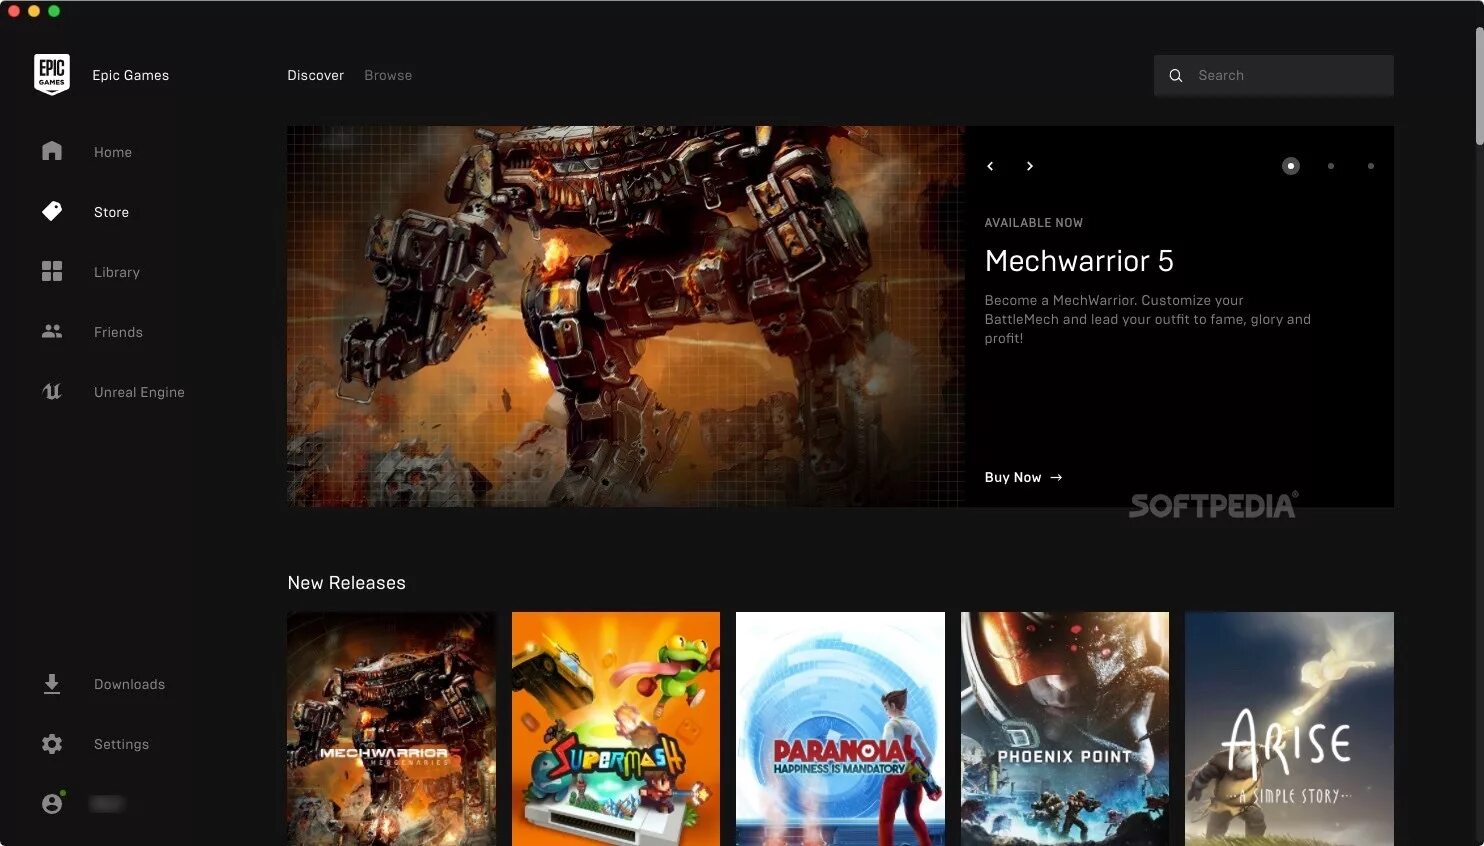
Task: Click the yellow macOS minimize button
Action: click(34, 11)
